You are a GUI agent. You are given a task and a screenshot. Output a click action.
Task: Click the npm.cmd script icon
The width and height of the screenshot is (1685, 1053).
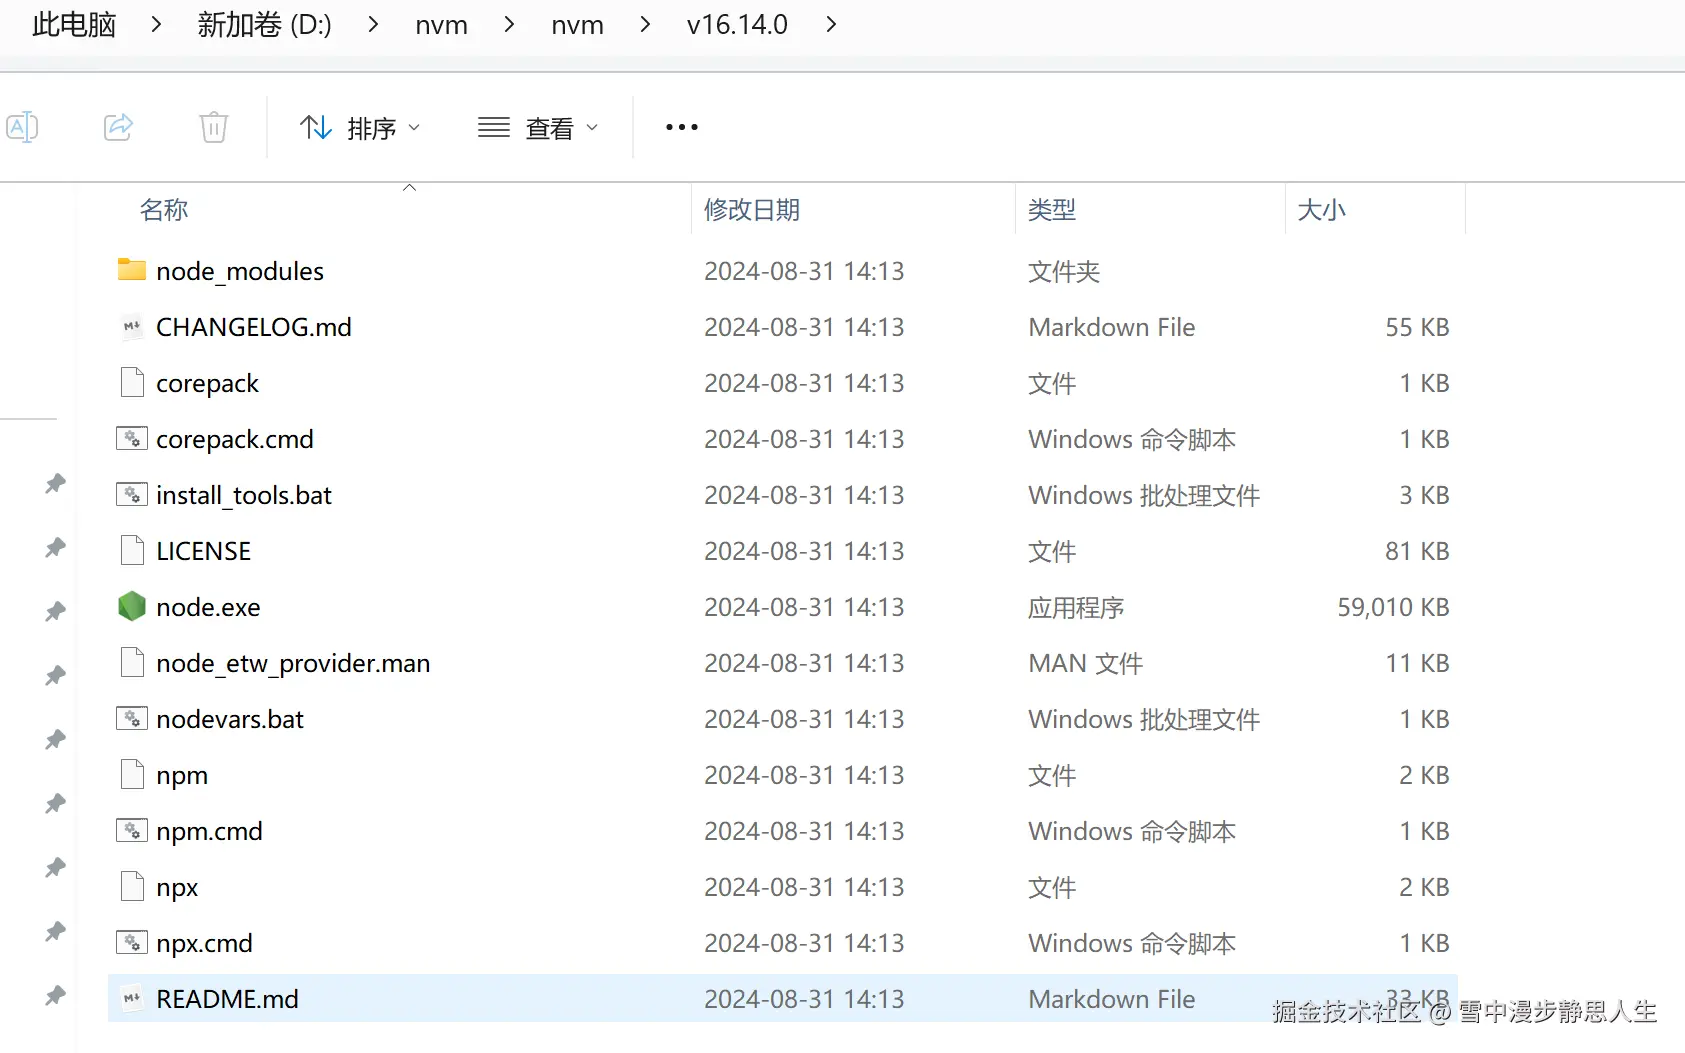pos(132,830)
